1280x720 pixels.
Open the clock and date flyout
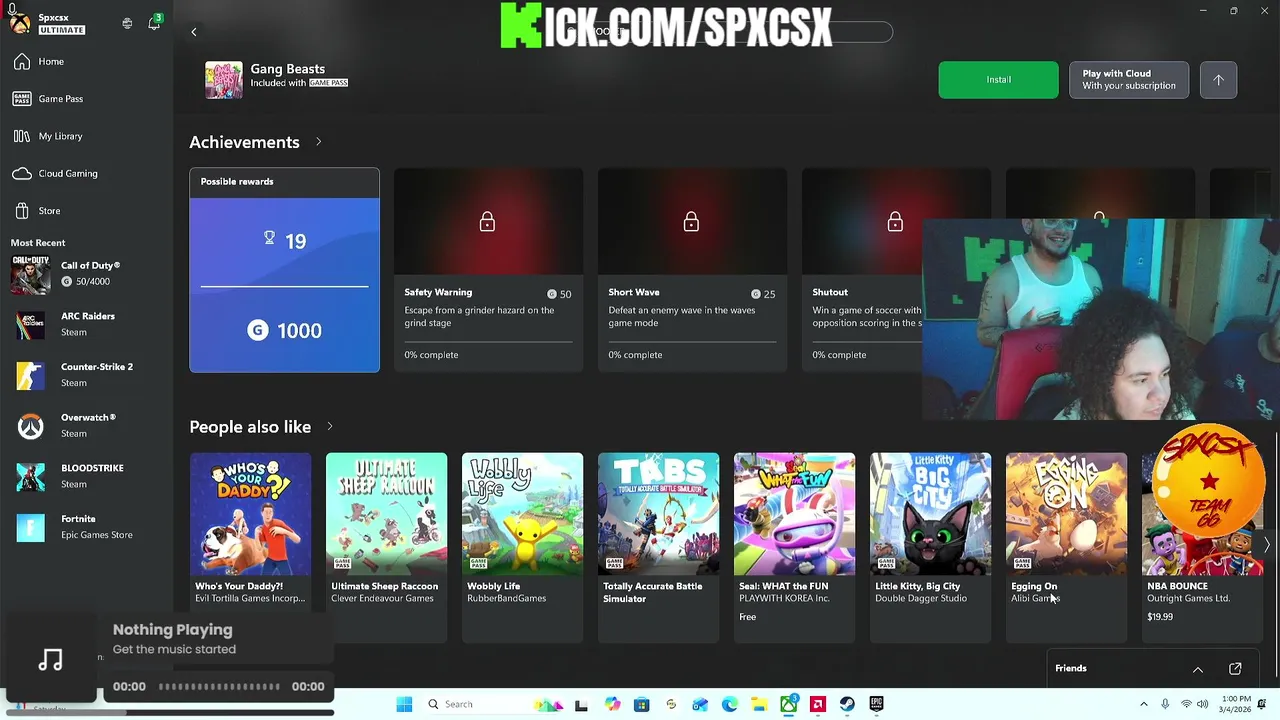coord(1237,705)
